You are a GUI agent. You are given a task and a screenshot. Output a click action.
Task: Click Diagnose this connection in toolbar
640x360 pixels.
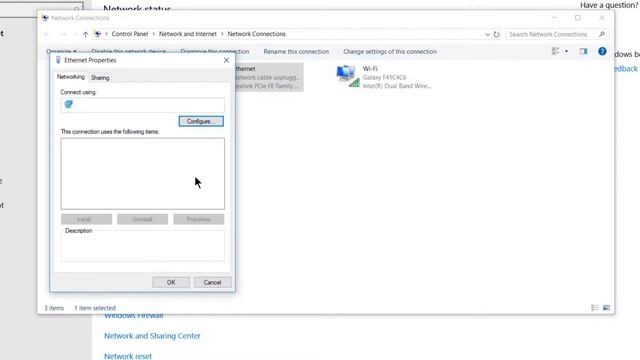tap(215, 51)
